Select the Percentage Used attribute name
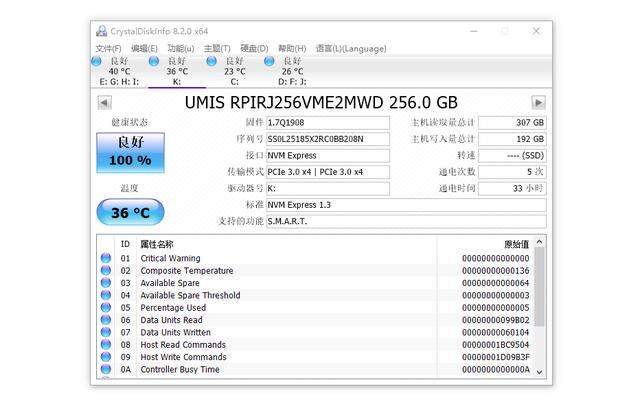The height and width of the screenshot is (404, 640). pyautogui.click(x=173, y=308)
